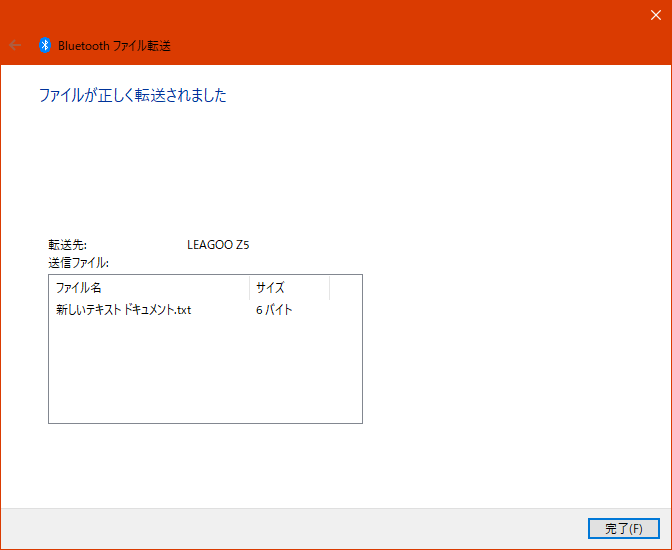
Task: Click the 転送先: label
Action: (x=68, y=244)
